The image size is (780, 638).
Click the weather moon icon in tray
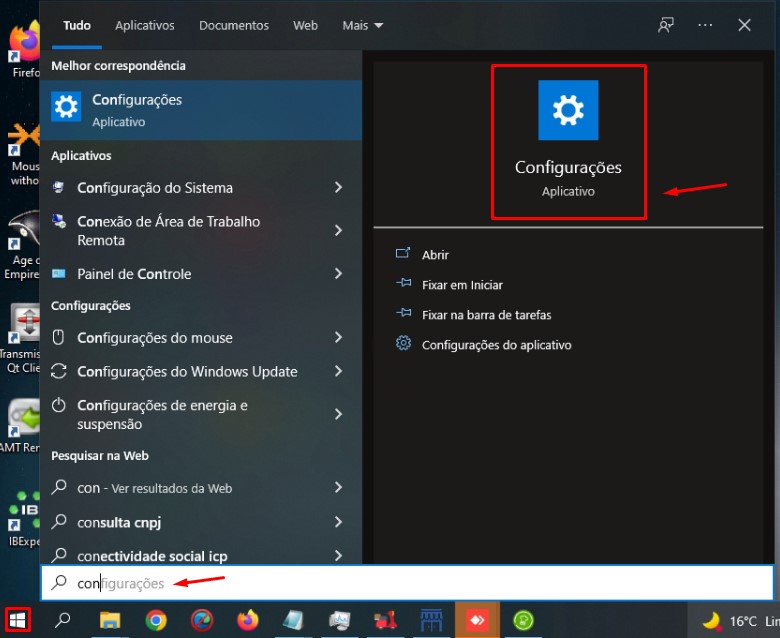712,621
